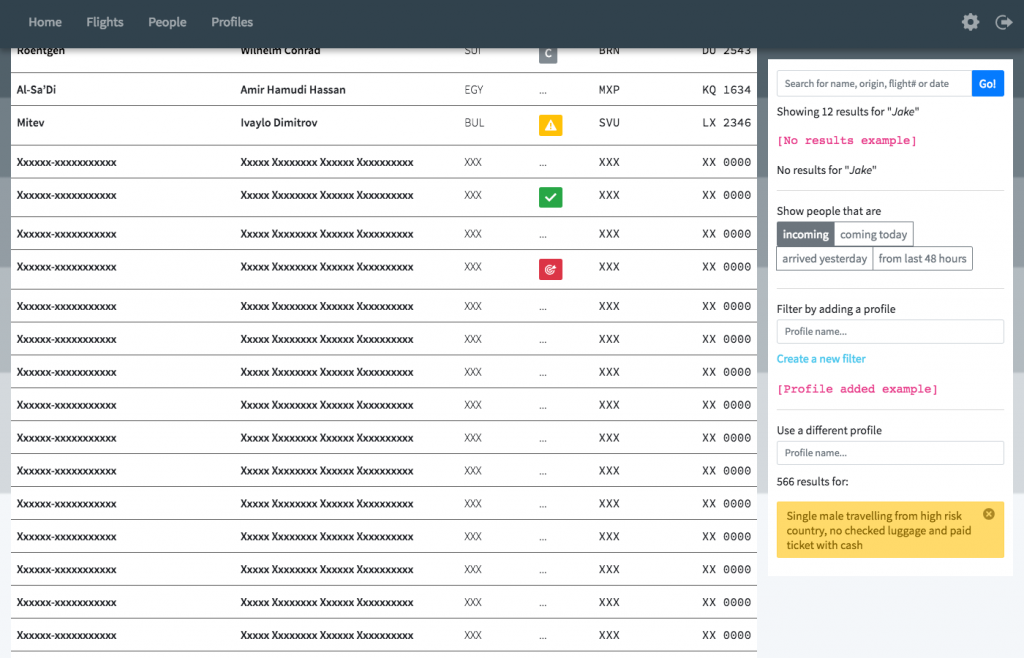
Task: Enable the coming today filter
Action: click(x=873, y=234)
